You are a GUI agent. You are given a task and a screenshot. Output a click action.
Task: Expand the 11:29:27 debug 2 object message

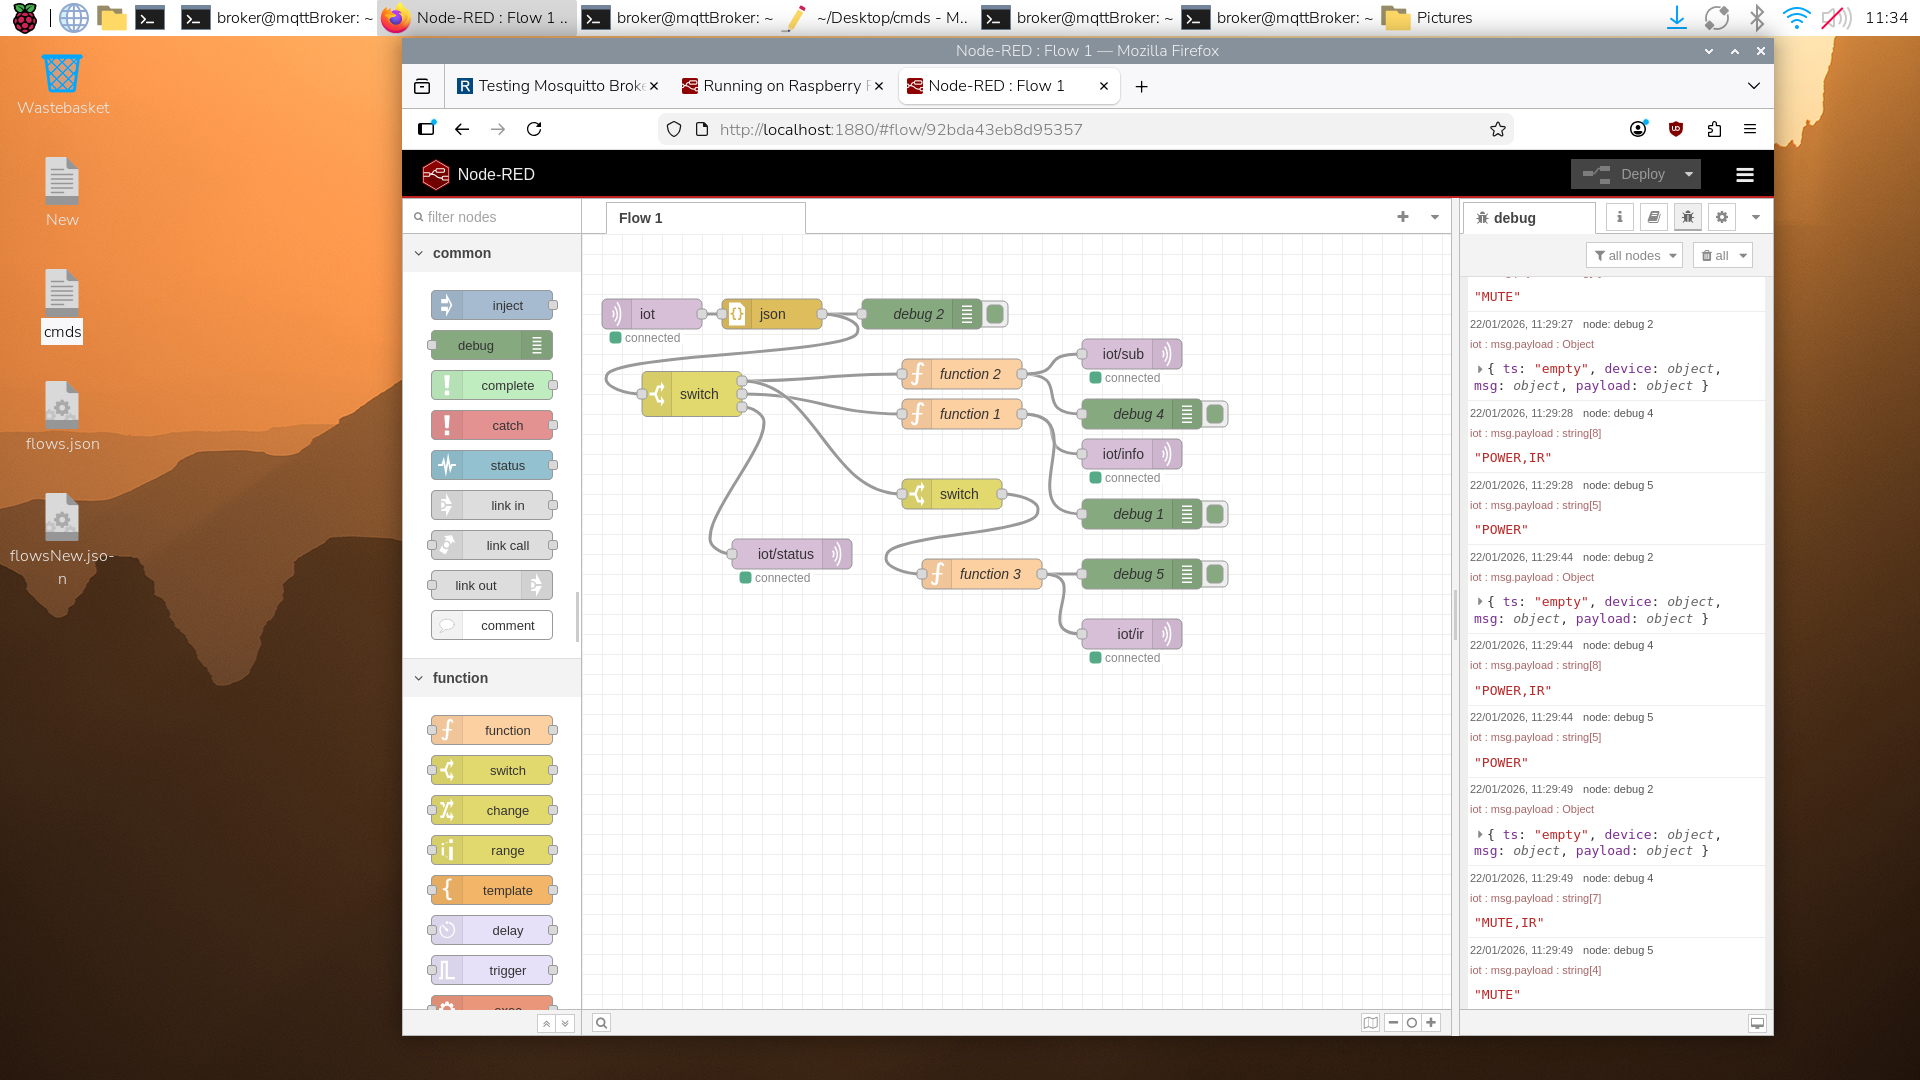1480,369
